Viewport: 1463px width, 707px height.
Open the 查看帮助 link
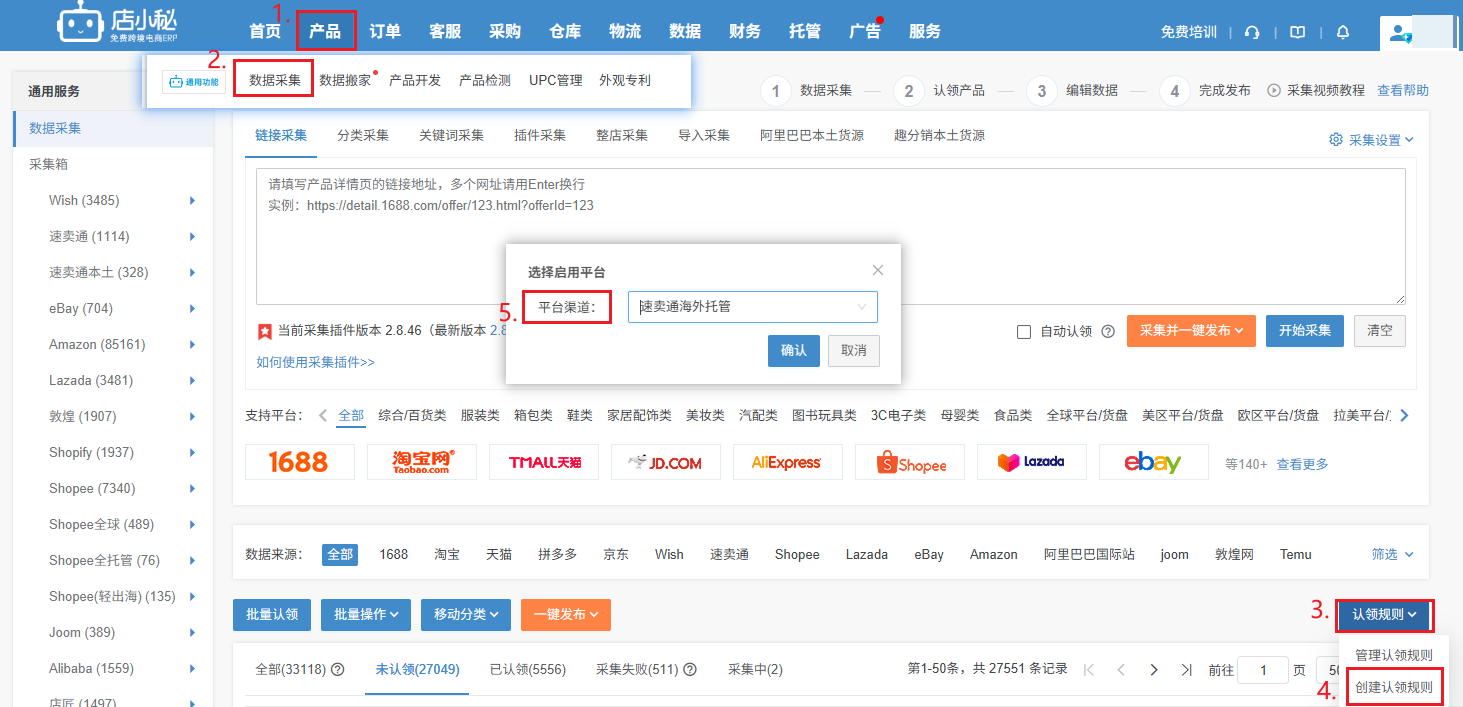(1403, 90)
